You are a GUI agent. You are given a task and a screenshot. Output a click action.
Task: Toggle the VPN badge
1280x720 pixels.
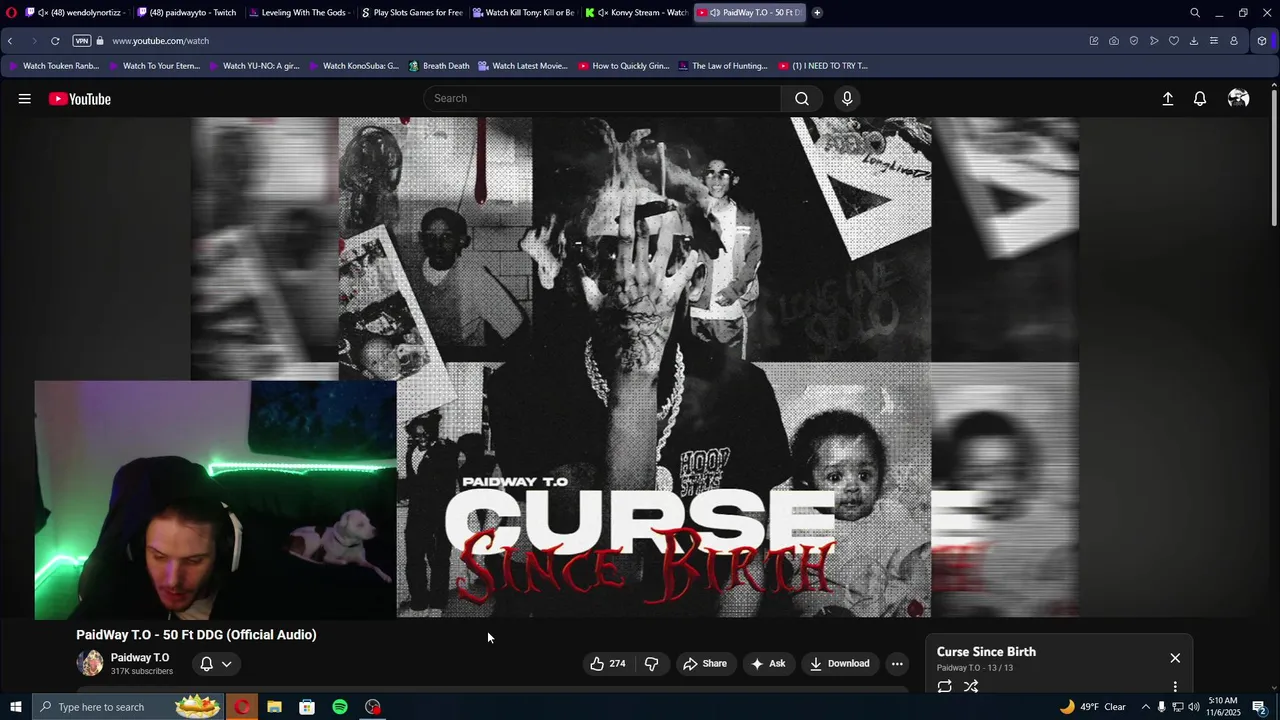82,41
